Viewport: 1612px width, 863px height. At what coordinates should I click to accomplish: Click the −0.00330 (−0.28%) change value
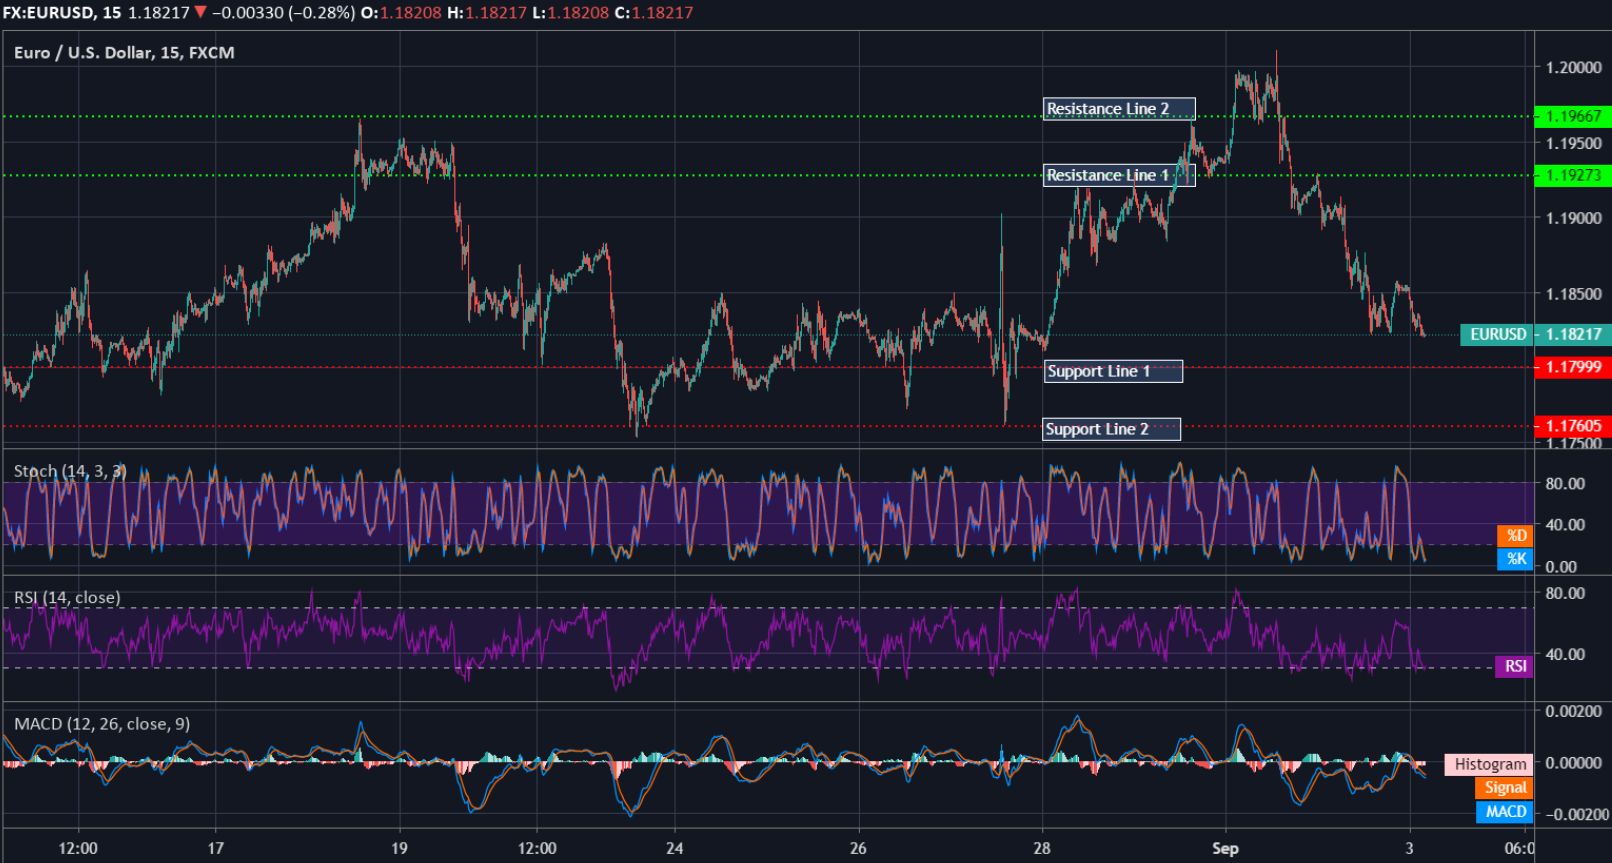(283, 13)
